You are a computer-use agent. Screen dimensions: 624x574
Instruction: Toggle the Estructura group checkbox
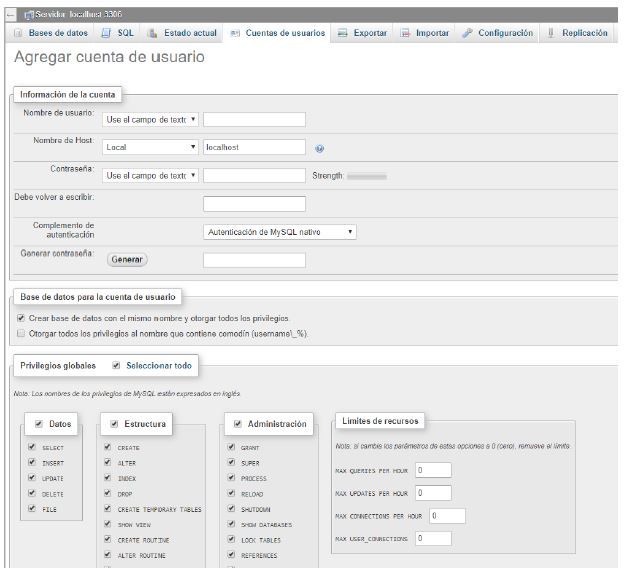click(114, 424)
